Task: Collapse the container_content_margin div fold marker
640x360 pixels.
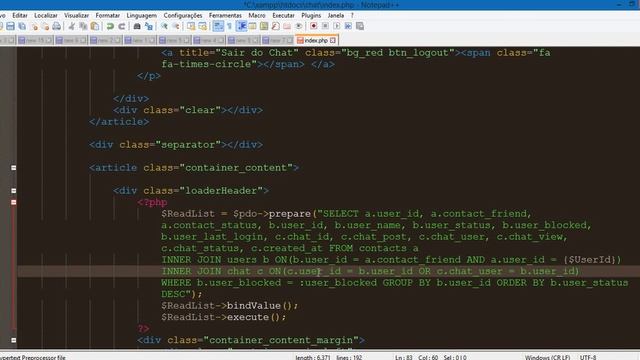Action: coord(13,340)
